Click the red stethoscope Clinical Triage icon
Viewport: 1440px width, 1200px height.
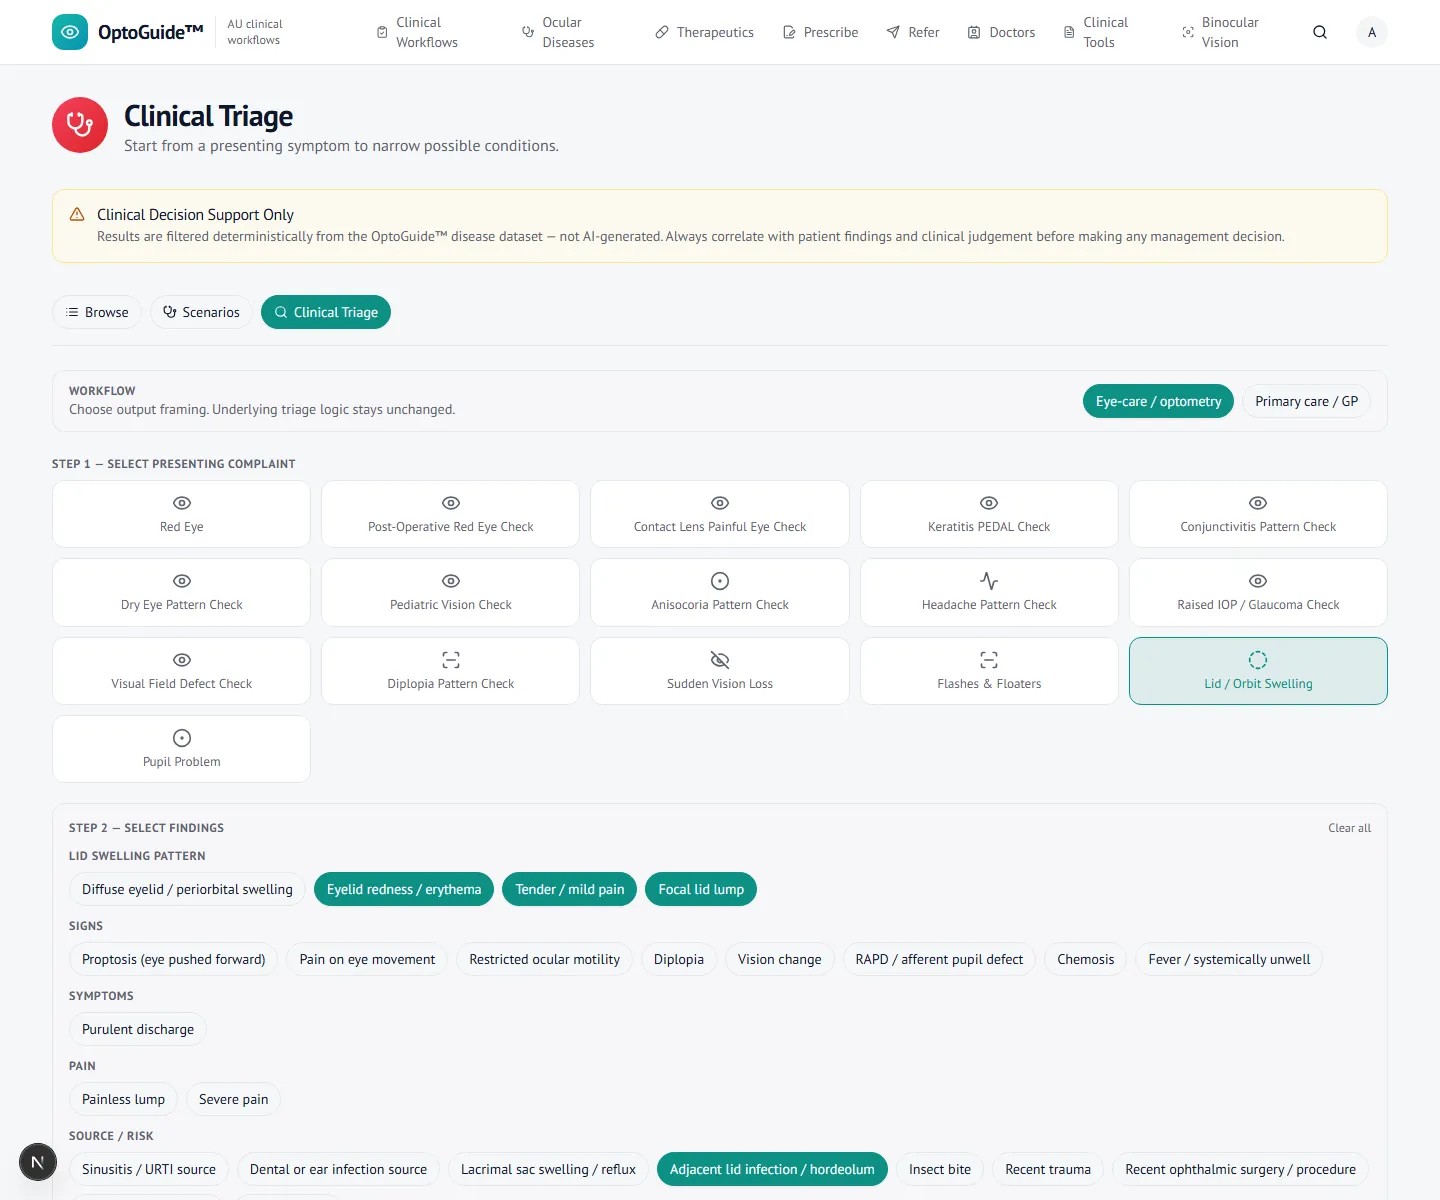coord(80,125)
